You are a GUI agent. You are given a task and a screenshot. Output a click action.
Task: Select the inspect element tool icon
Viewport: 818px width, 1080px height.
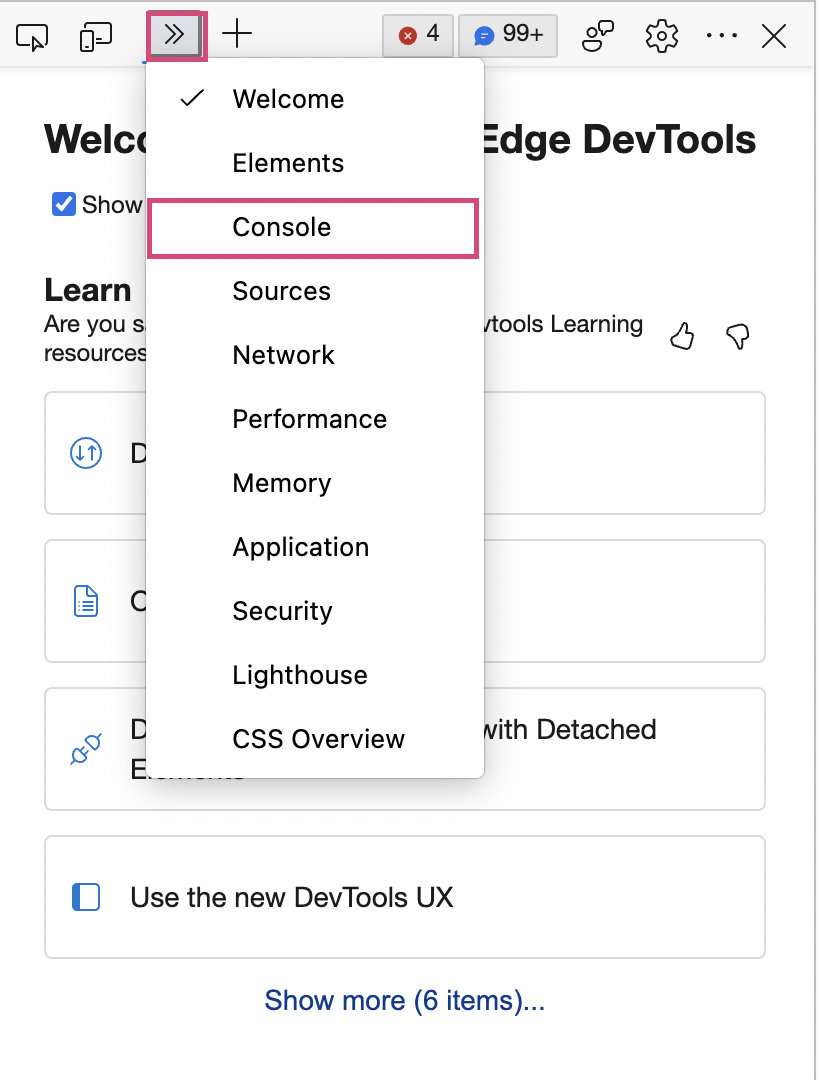click(x=32, y=36)
